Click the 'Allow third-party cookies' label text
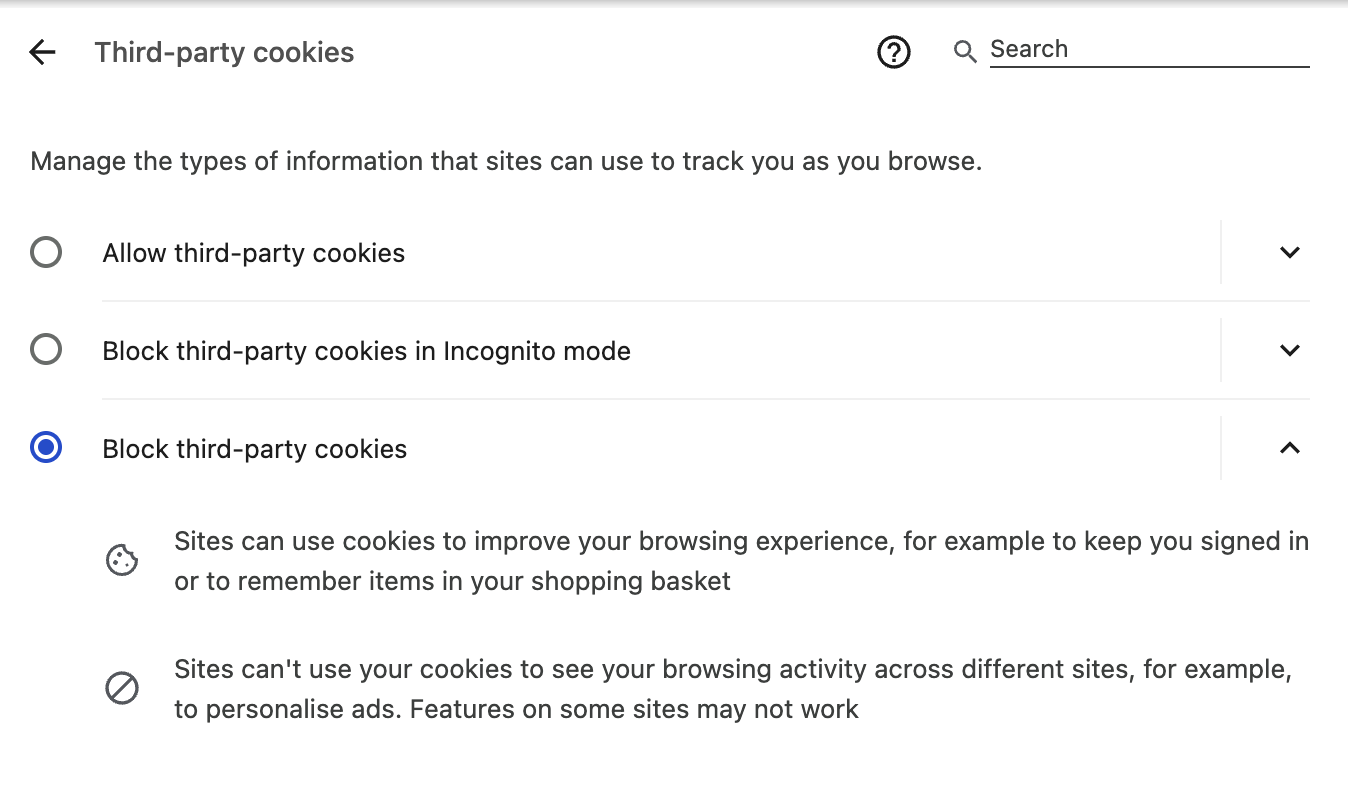1348x786 pixels. 253,253
